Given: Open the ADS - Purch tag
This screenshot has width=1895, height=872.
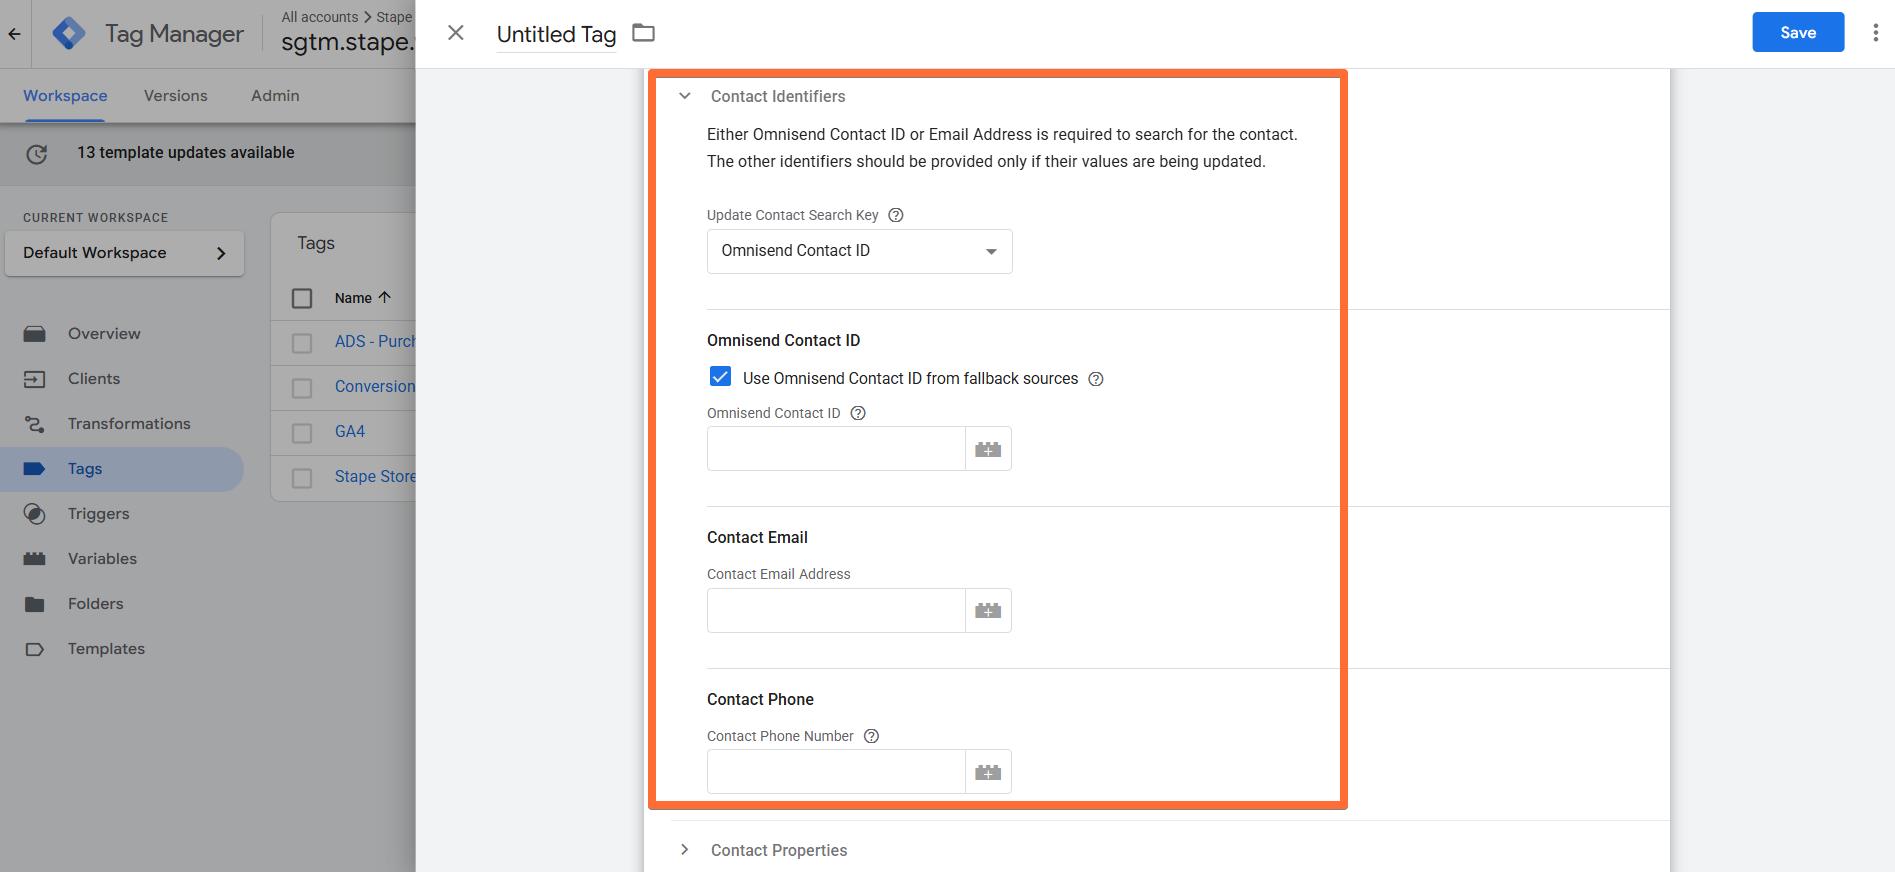Looking at the screenshot, I should (x=375, y=341).
